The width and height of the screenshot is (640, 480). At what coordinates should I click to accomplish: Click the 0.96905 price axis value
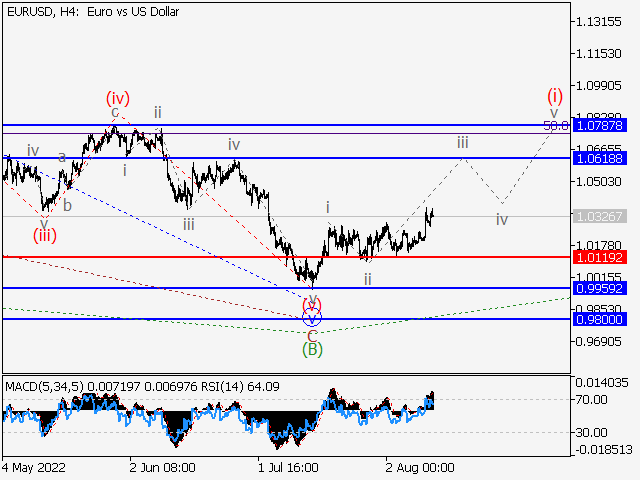(598, 341)
